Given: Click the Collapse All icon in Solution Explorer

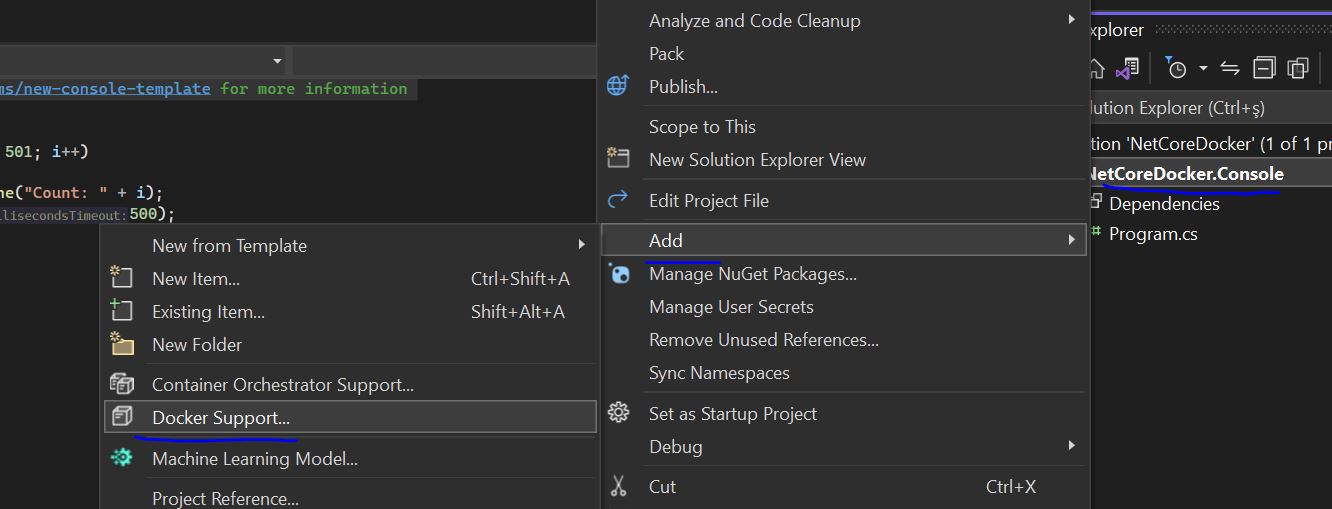Looking at the screenshot, I should 1265,68.
